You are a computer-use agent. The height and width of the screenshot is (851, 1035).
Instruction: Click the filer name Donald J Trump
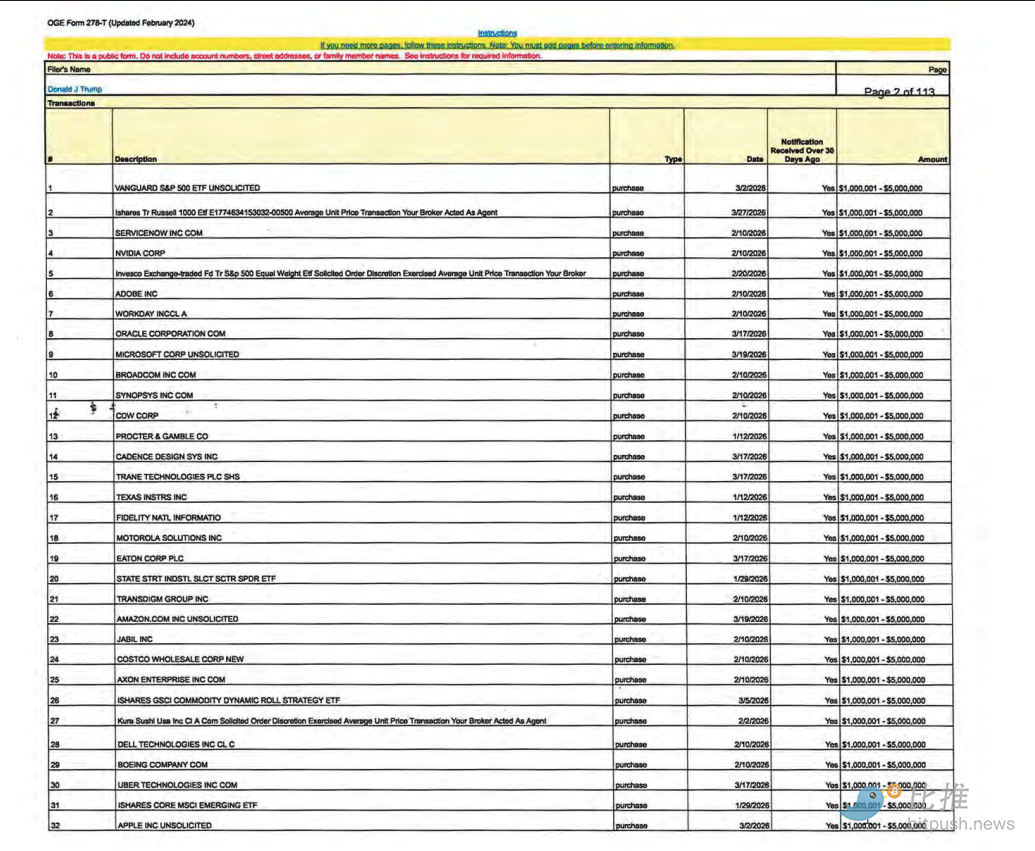(75, 89)
